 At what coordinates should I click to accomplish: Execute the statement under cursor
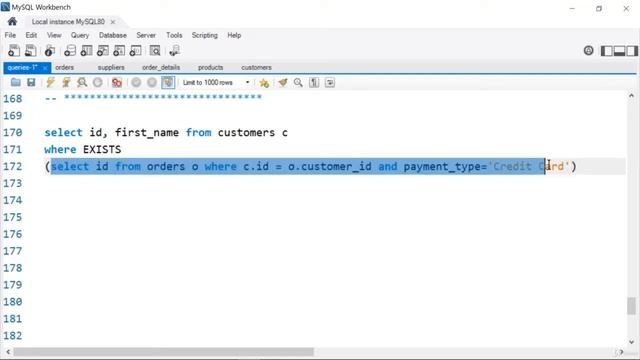pyautogui.click(x=66, y=82)
